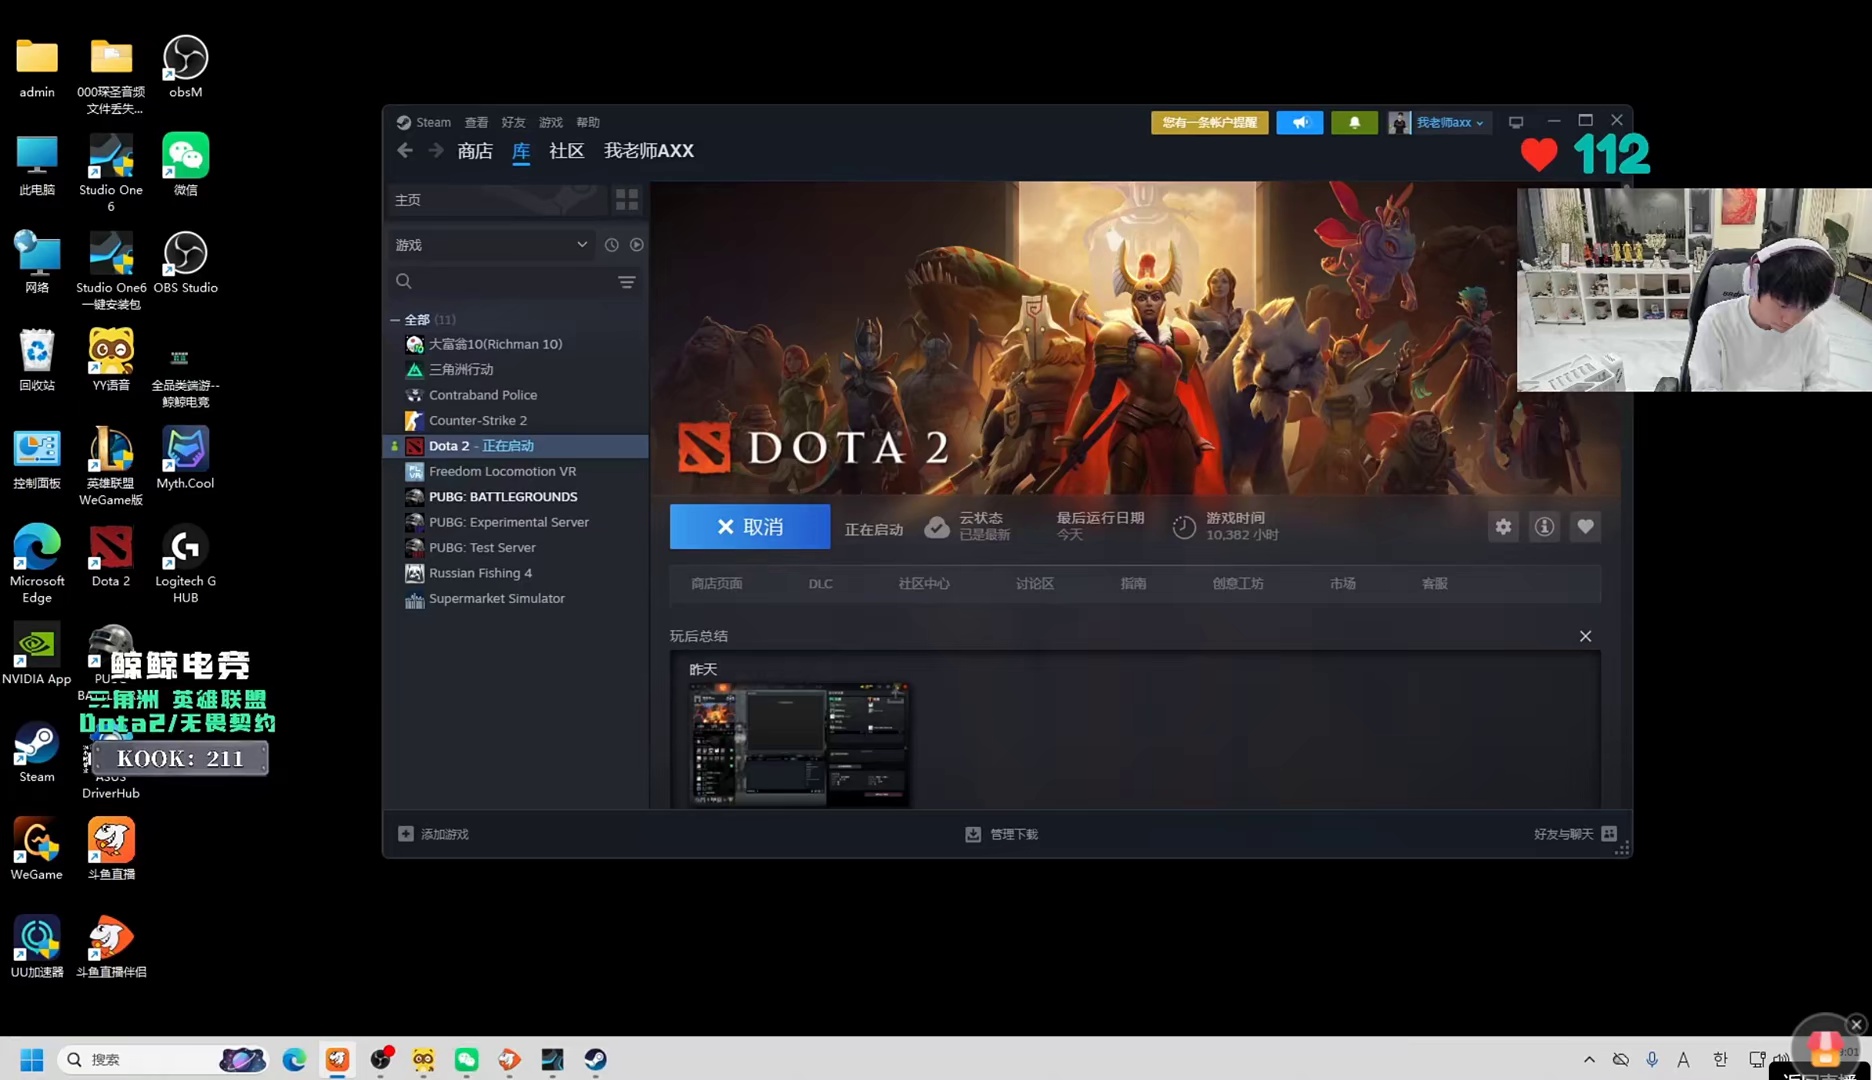Viewport: 1872px width, 1080px height.
Task: Open the Dota 2 info icon
Action: (1544, 527)
